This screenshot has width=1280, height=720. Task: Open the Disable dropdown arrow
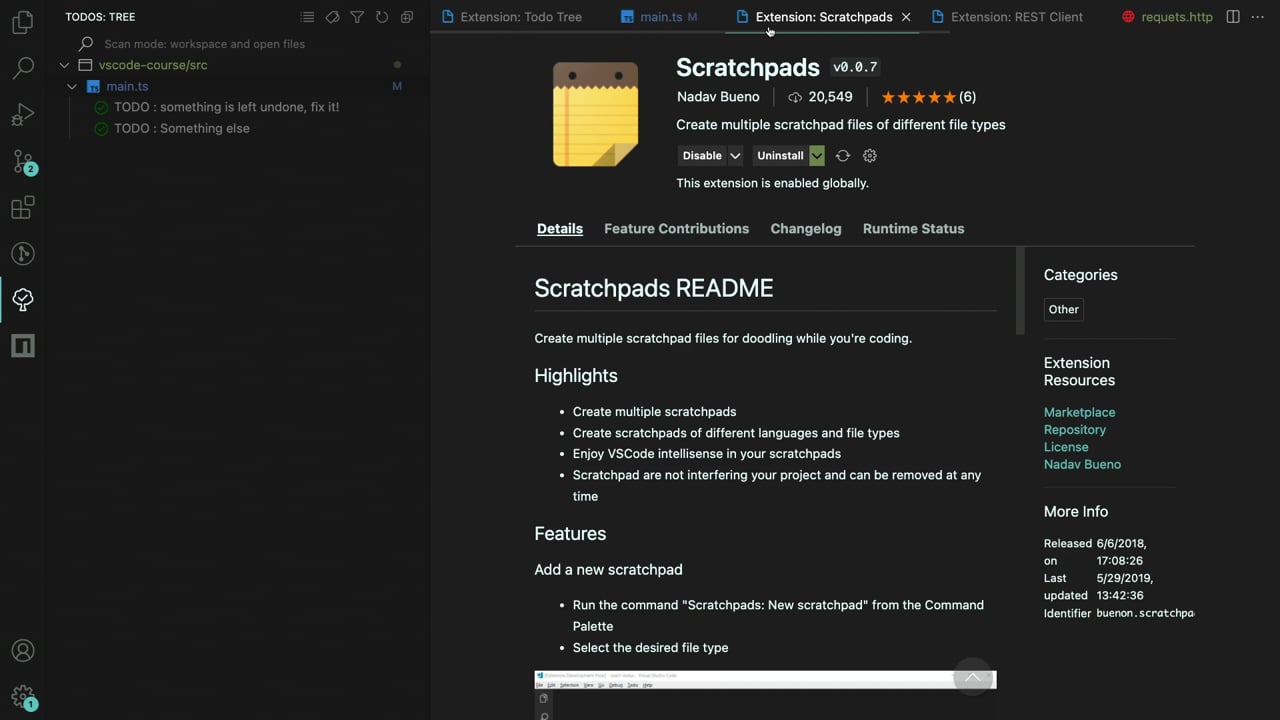coord(735,156)
